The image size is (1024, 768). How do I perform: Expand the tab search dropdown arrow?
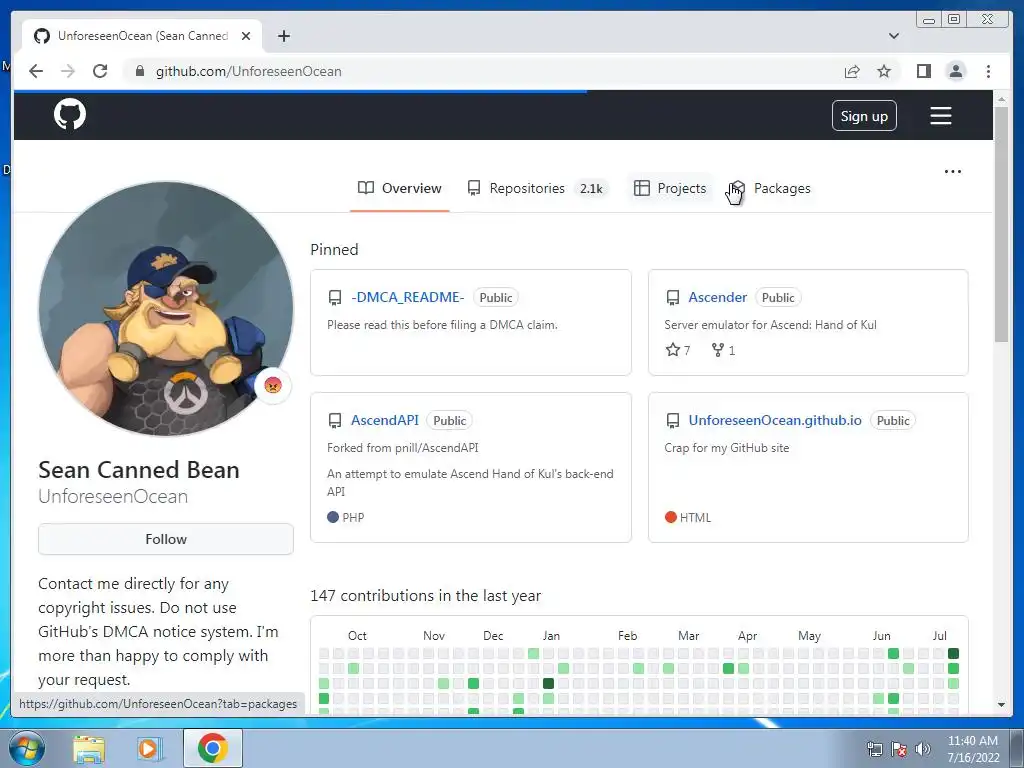[x=894, y=36]
